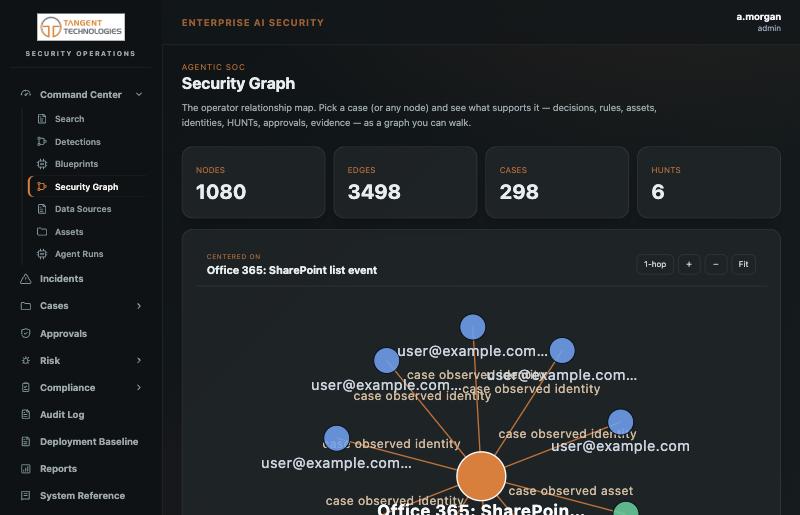Open the Blueprints page
The height and width of the screenshot is (515, 800).
coord(77,164)
